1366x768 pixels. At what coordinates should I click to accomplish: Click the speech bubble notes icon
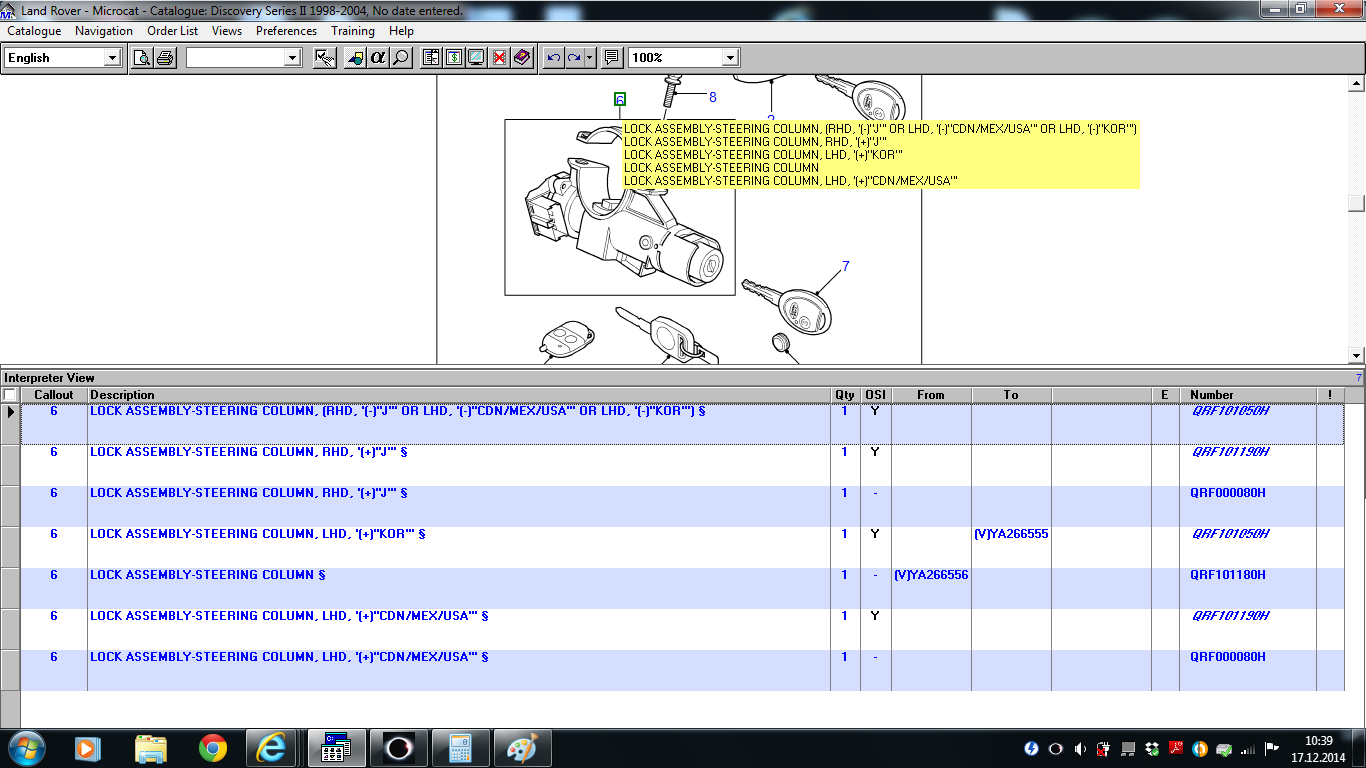click(x=612, y=58)
